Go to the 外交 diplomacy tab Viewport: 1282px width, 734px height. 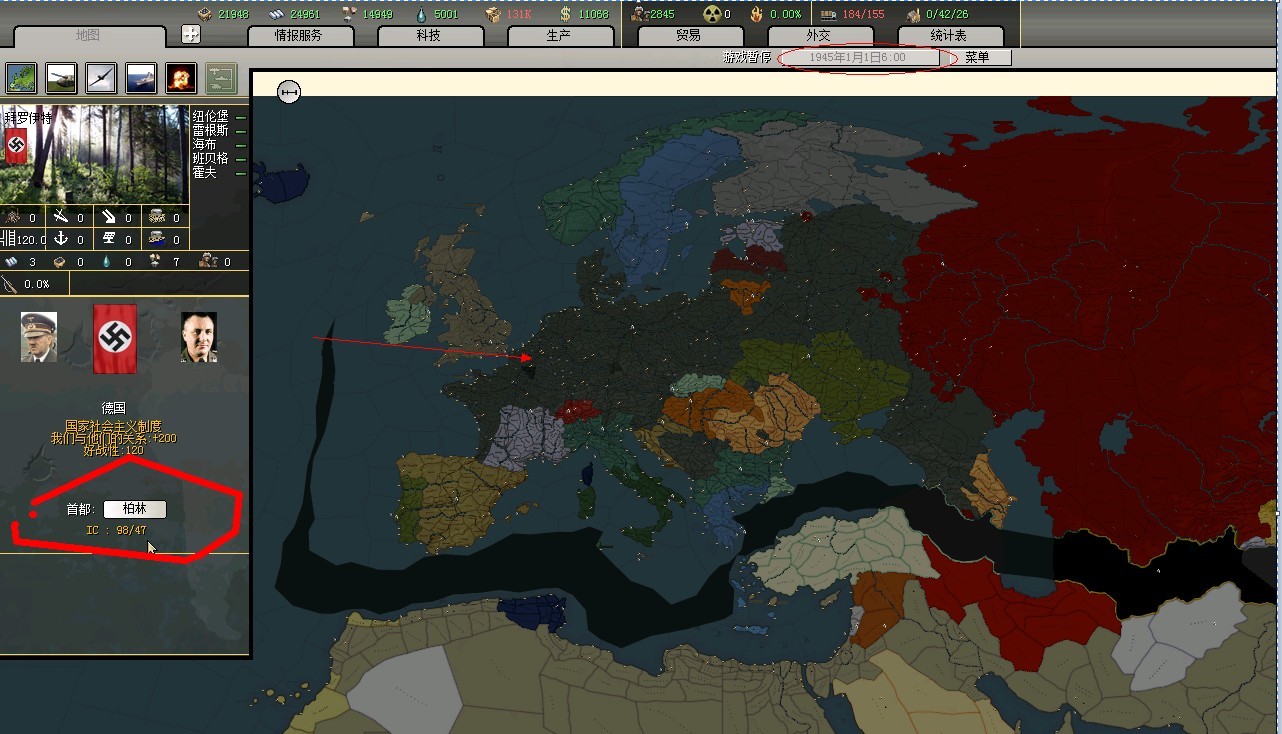point(819,36)
